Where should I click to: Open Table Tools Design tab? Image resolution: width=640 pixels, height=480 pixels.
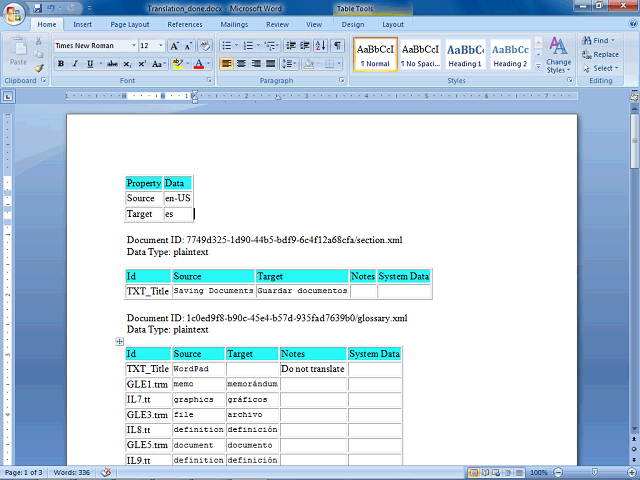click(x=353, y=24)
